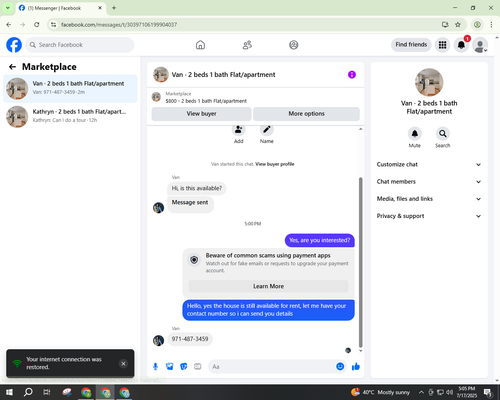Open Windows taskbar search
This screenshot has height=400, width=500.
click(28, 392)
